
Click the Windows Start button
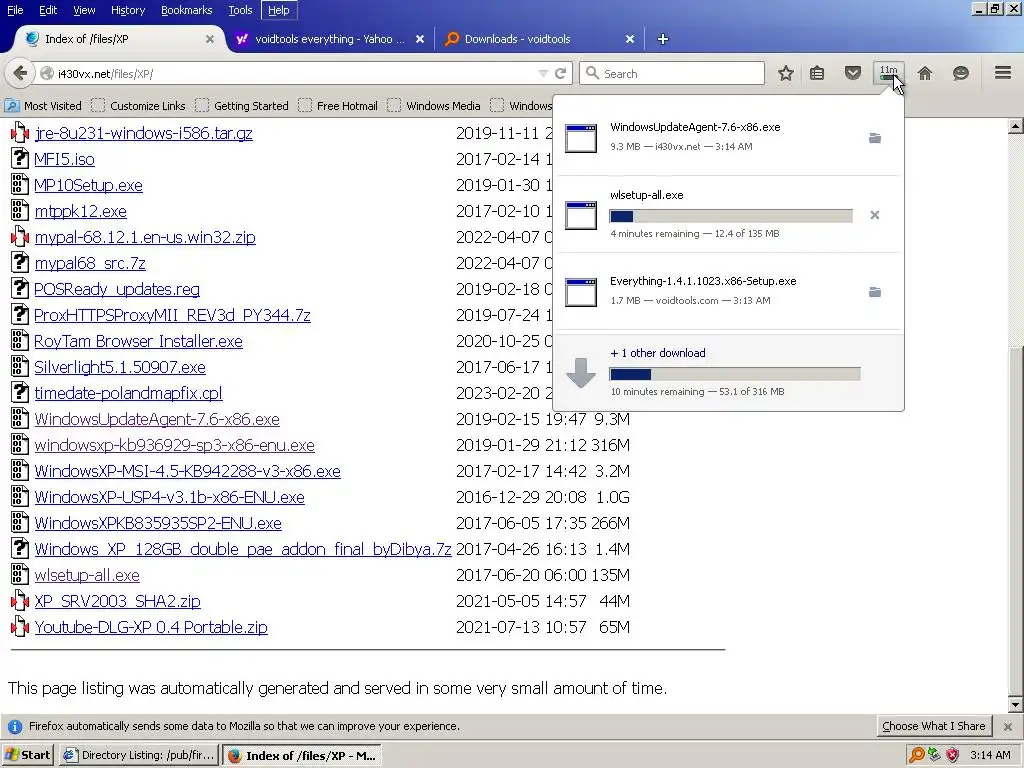(27, 755)
